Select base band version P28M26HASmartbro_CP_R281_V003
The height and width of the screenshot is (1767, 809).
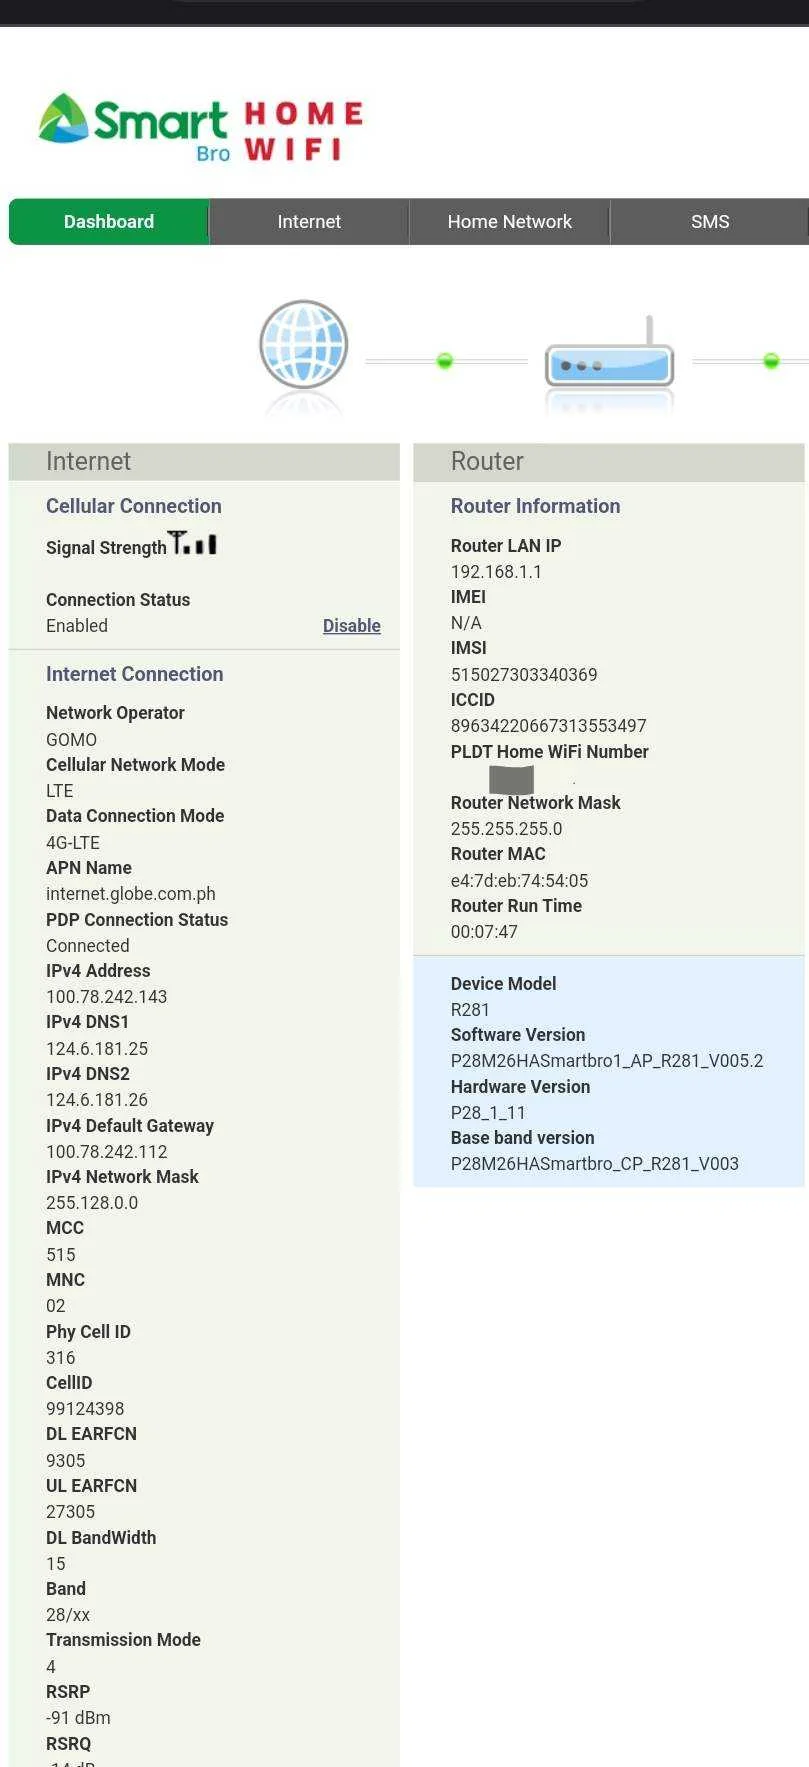pyautogui.click(x=595, y=1164)
